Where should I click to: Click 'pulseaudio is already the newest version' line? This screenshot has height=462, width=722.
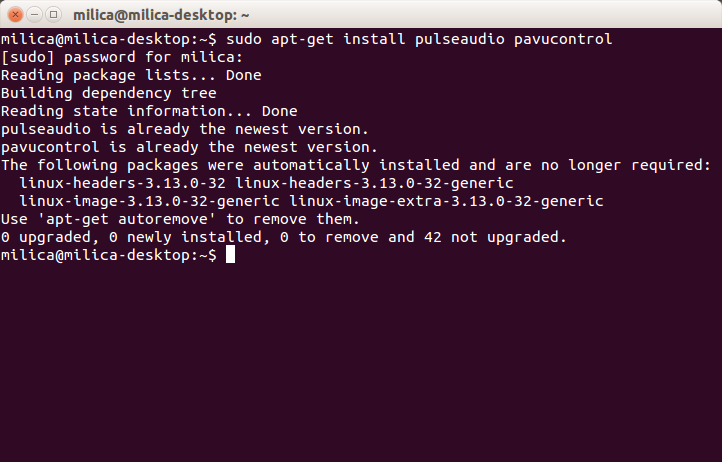pyautogui.click(x=185, y=129)
